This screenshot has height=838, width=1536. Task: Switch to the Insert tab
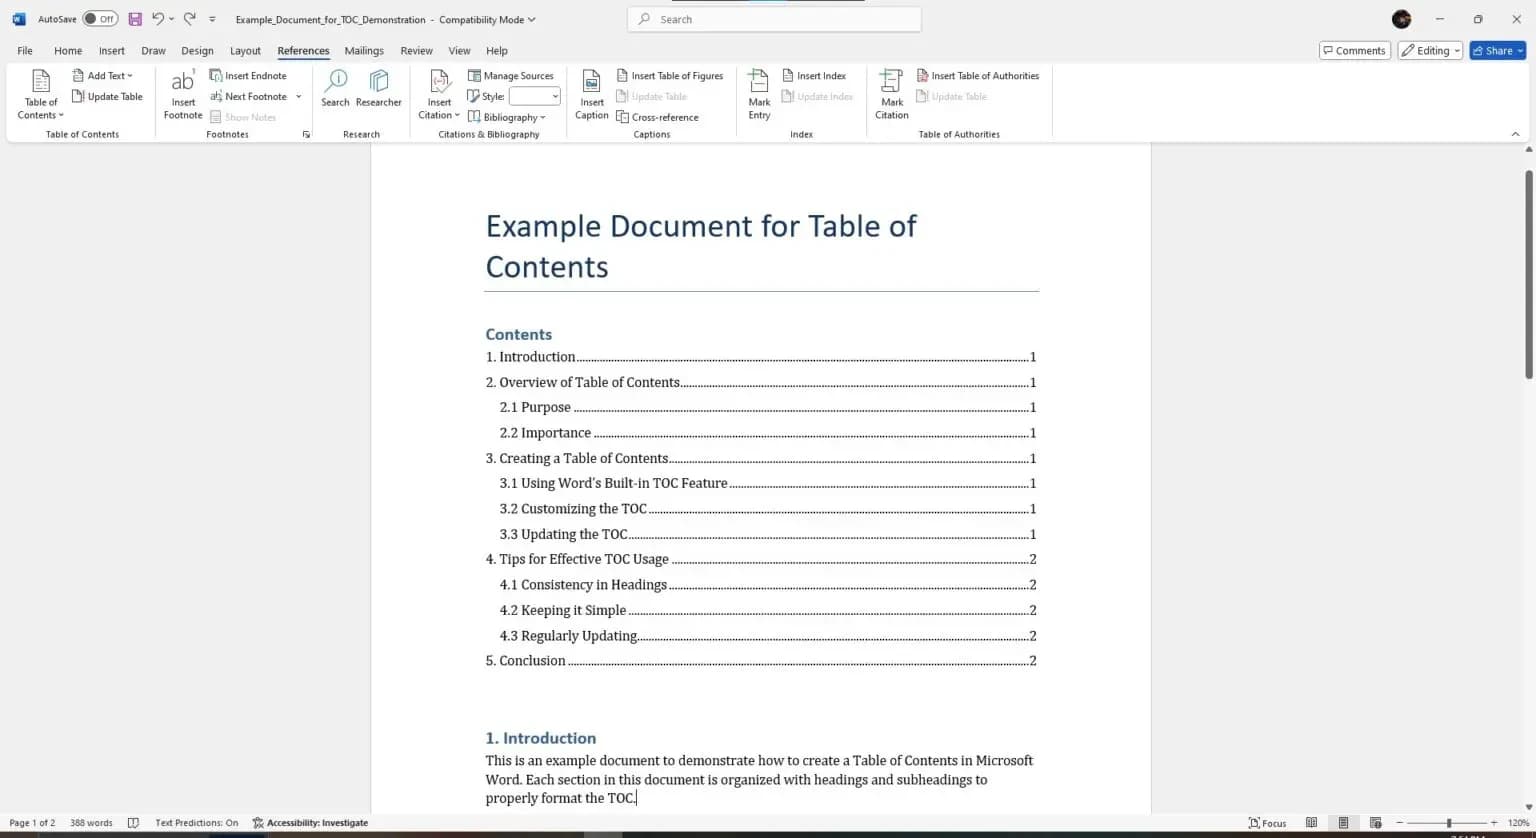point(112,51)
